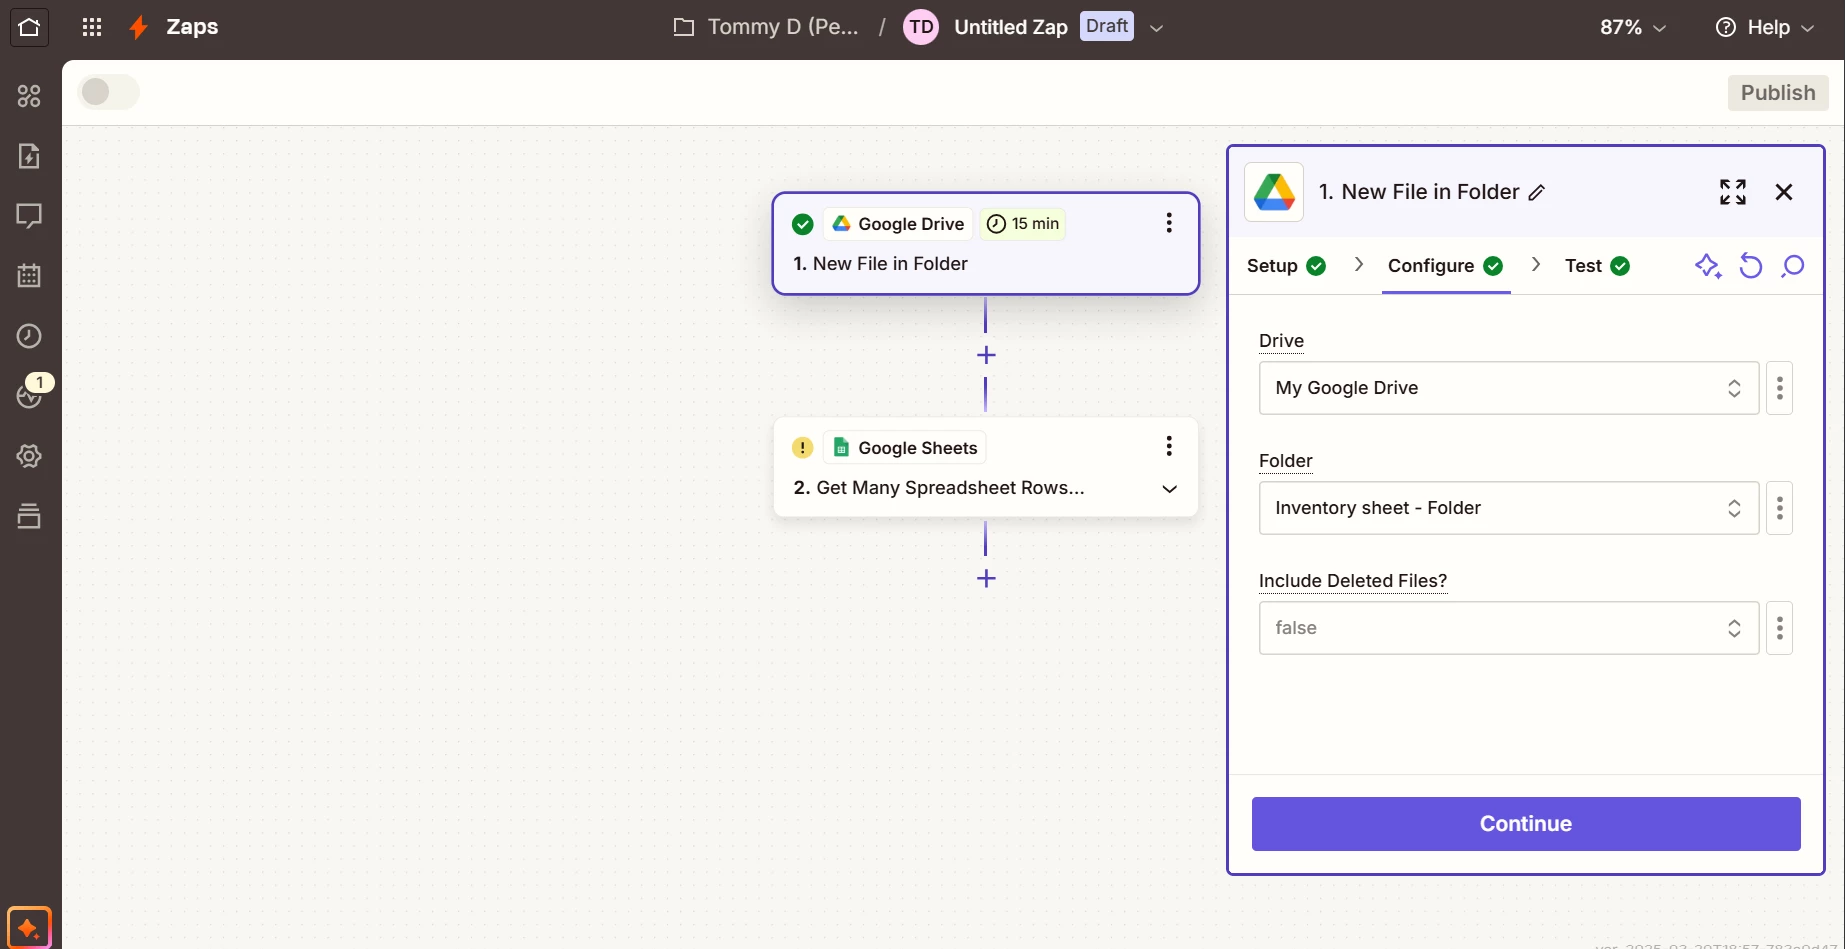Image resolution: width=1845 pixels, height=949 pixels.
Task: Select the Google Sheets step card
Action: (986, 467)
